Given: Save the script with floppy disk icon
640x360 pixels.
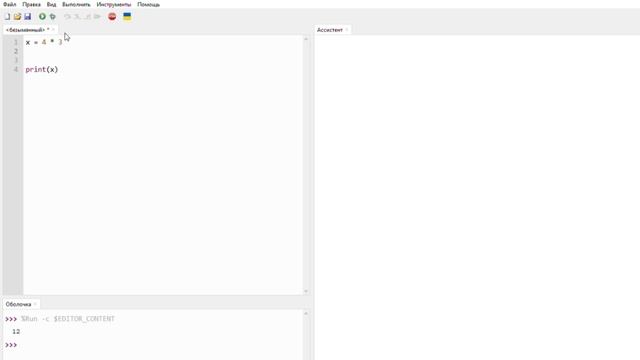Looking at the screenshot, I should [x=27, y=17].
